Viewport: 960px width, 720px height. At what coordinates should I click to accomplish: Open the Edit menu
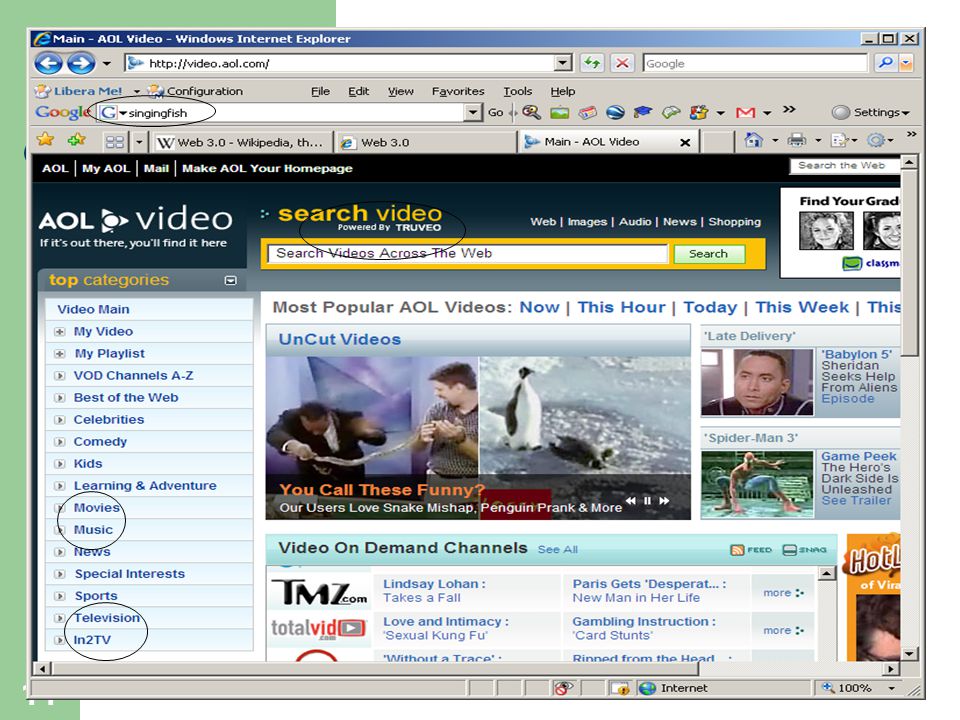click(359, 91)
